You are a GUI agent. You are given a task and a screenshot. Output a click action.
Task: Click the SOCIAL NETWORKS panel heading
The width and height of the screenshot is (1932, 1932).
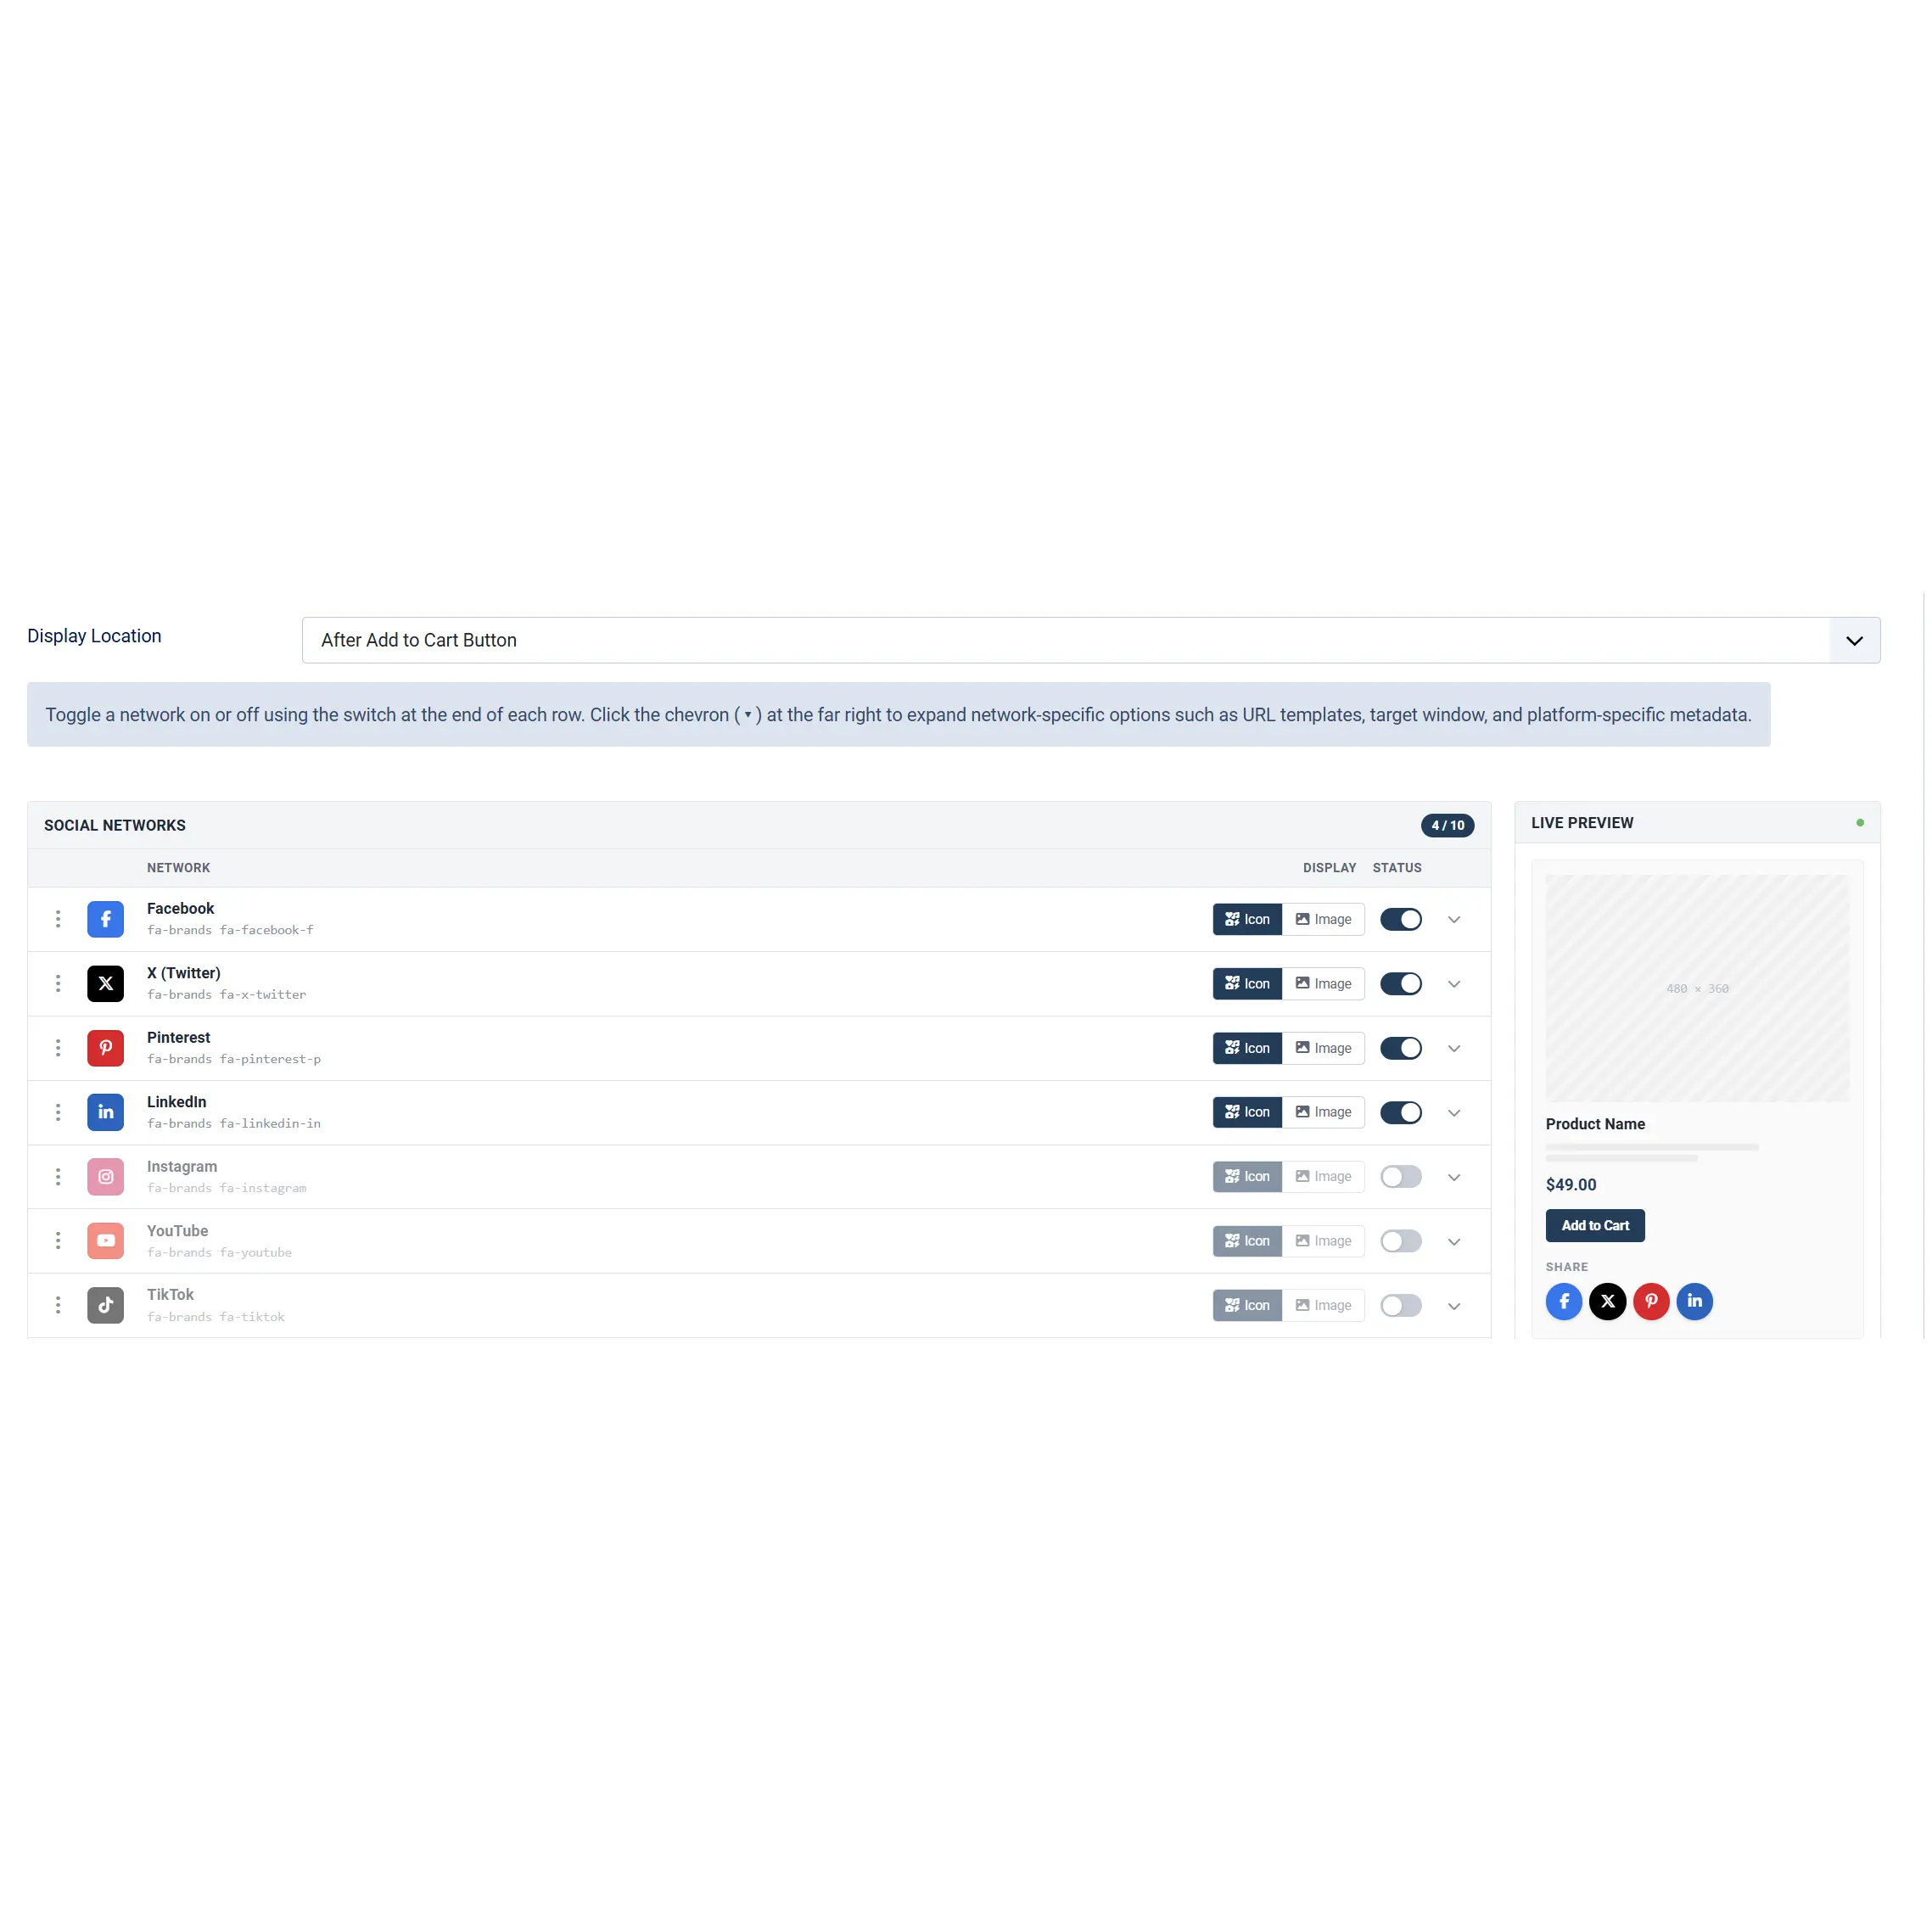[x=115, y=825]
